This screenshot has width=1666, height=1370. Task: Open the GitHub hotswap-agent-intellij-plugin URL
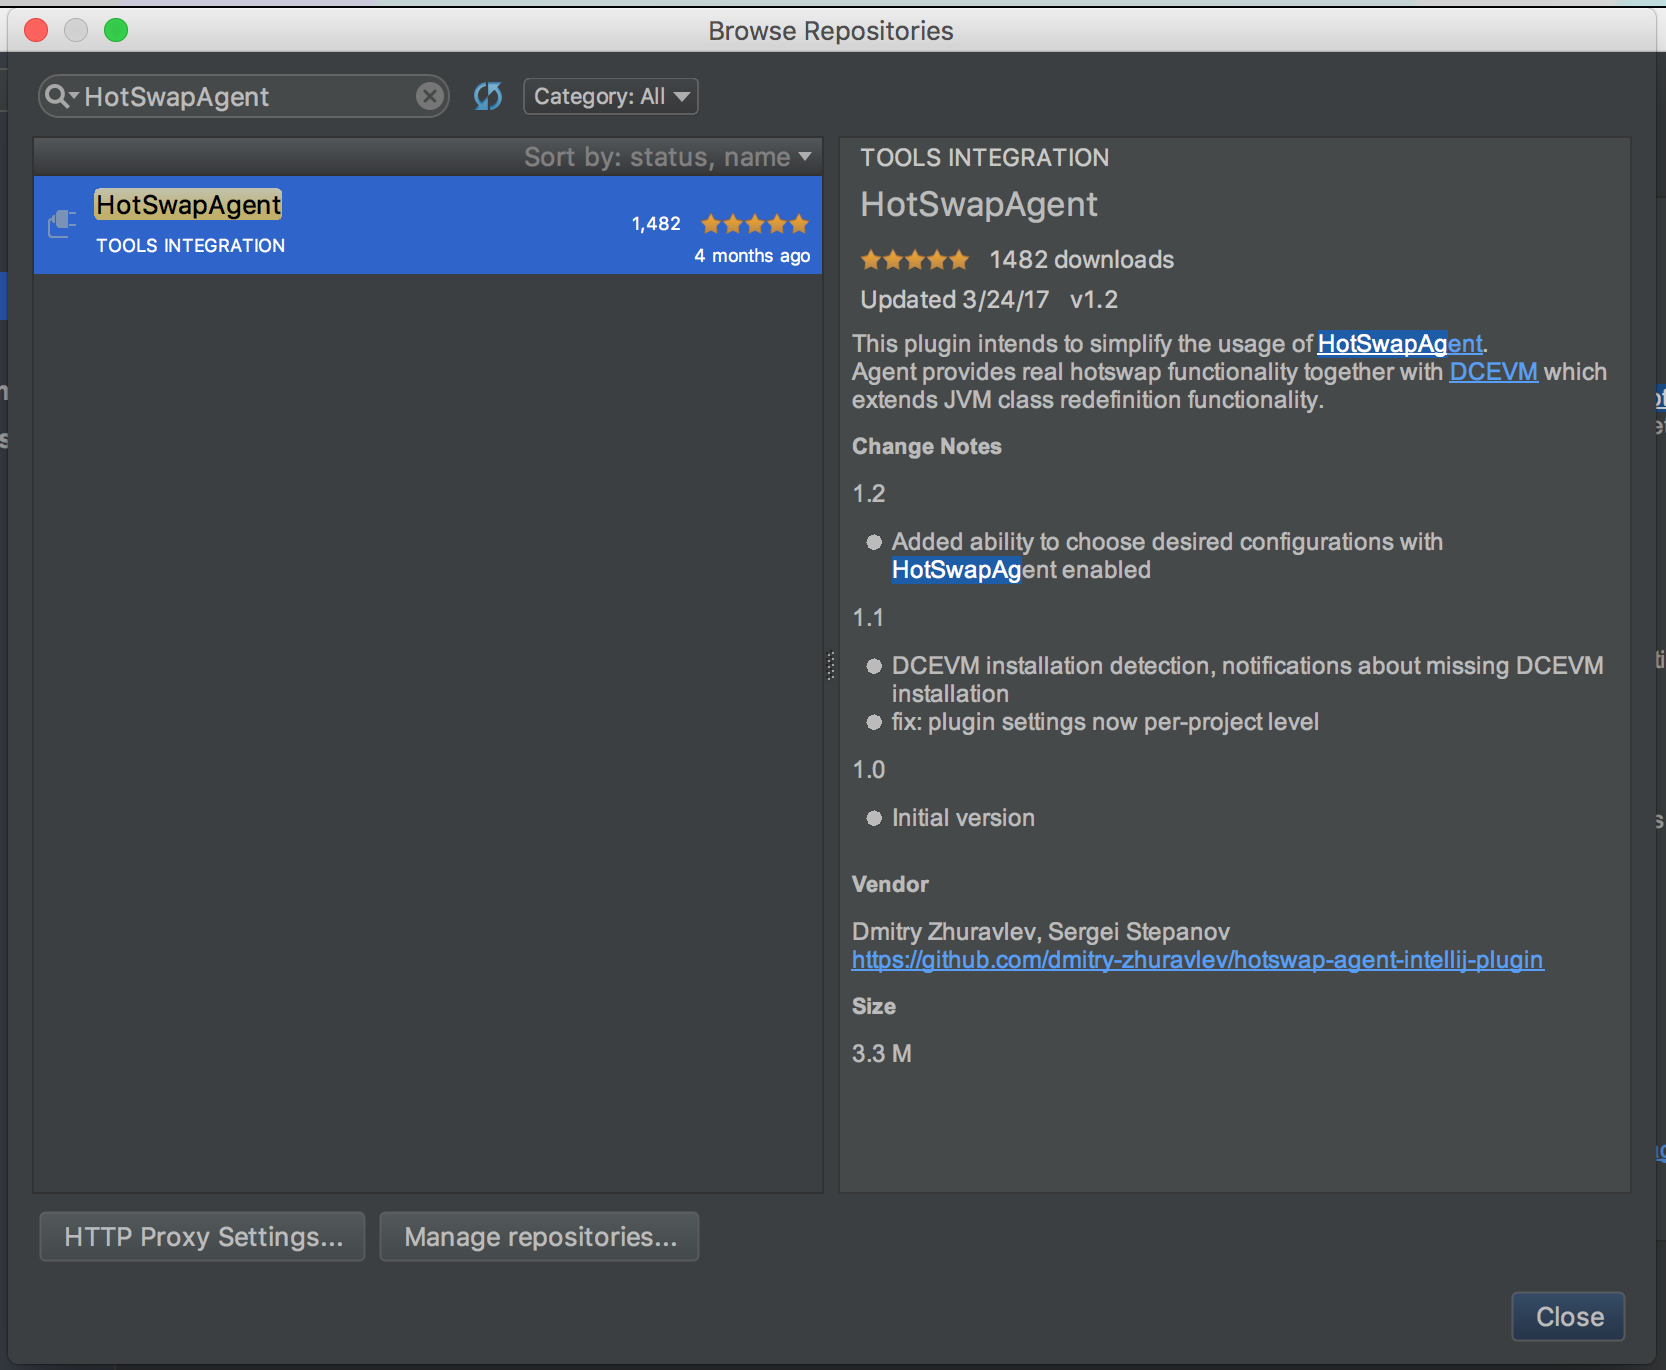[x=1197, y=960]
